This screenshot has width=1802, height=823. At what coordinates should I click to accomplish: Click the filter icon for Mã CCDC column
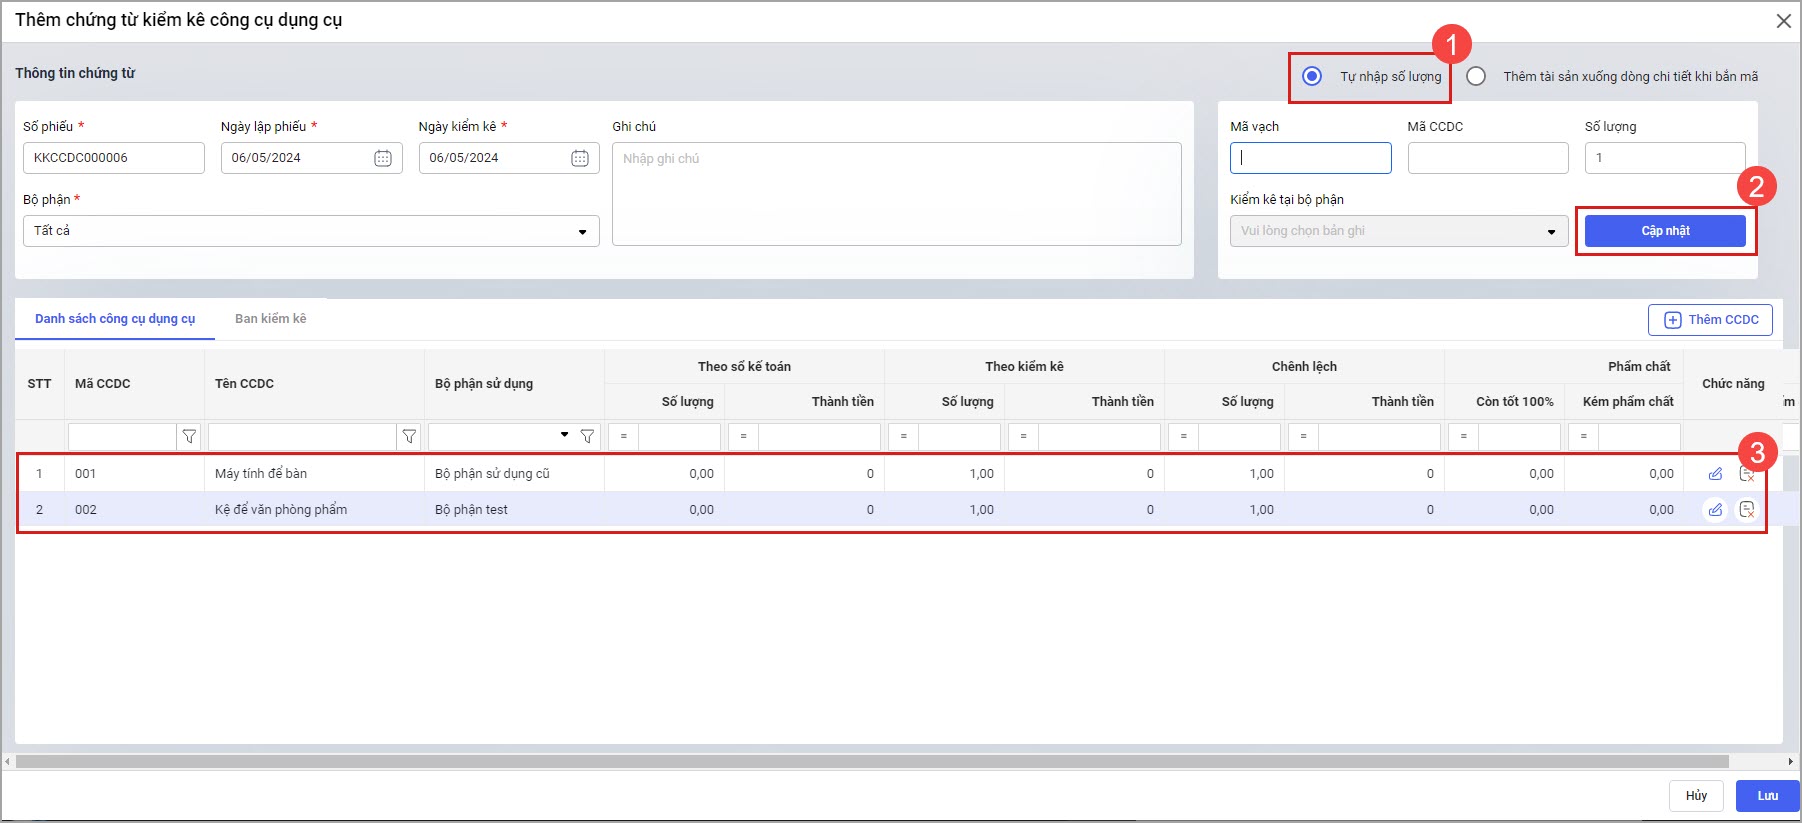tap(189, 437)
